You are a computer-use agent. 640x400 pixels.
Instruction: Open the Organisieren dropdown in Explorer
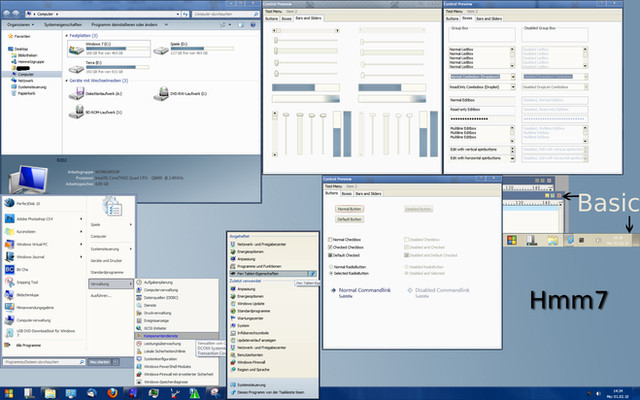click(x=20, y=25)
